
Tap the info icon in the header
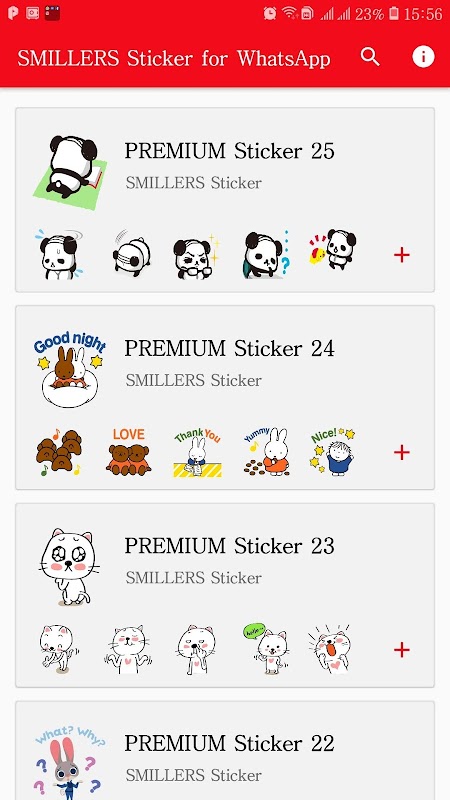click(423, 57)
